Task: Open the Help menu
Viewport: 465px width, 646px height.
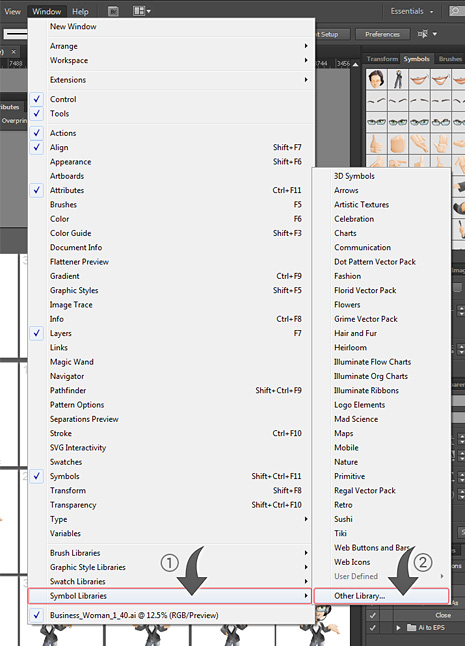Action: pos(80,12)
